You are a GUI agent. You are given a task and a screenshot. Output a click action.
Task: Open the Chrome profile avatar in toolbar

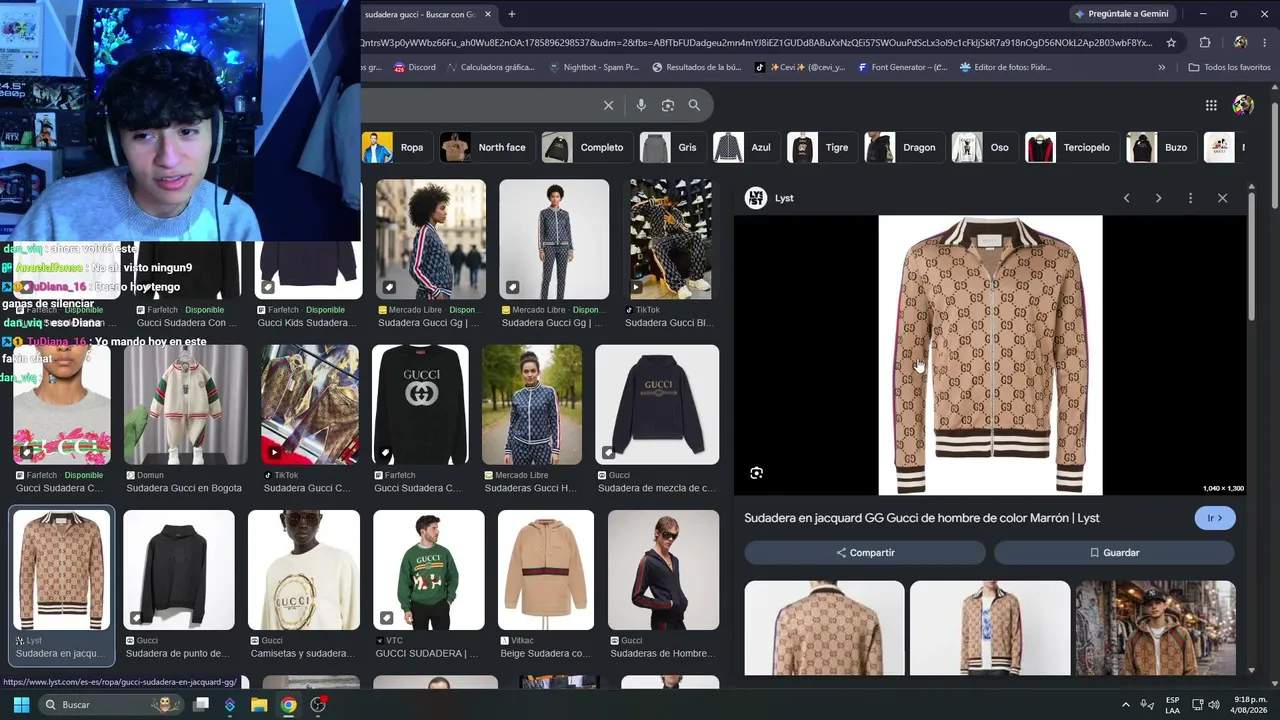click(x=1240, y=43)
